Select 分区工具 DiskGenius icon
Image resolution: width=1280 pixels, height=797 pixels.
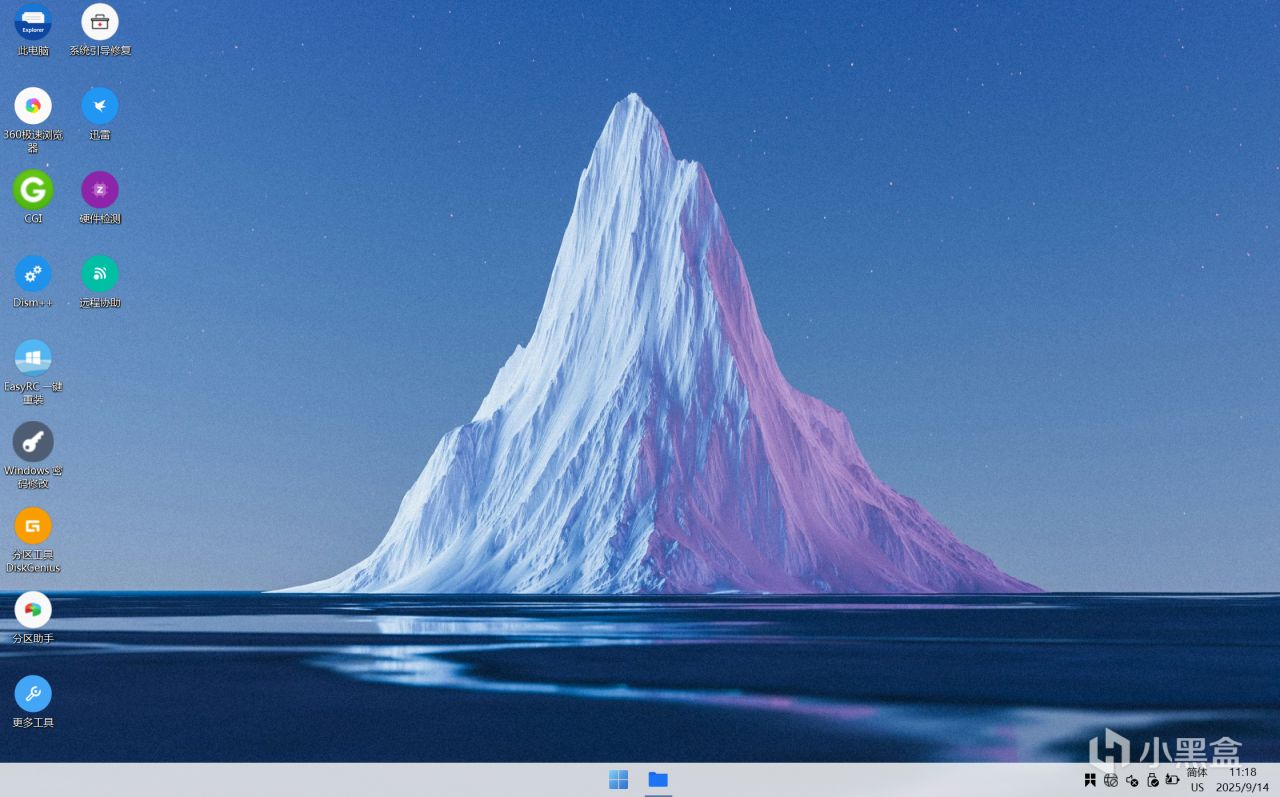[x=33, y=540]
